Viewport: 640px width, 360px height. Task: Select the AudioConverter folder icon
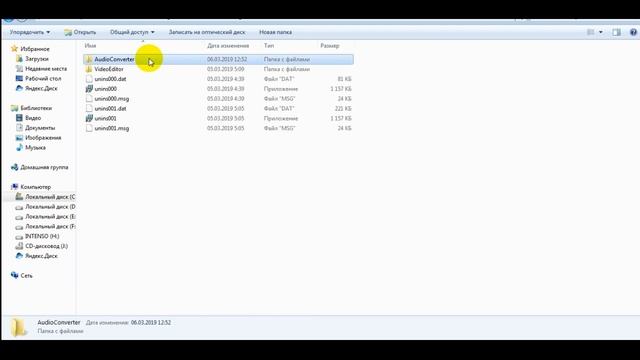coord(89,59)
